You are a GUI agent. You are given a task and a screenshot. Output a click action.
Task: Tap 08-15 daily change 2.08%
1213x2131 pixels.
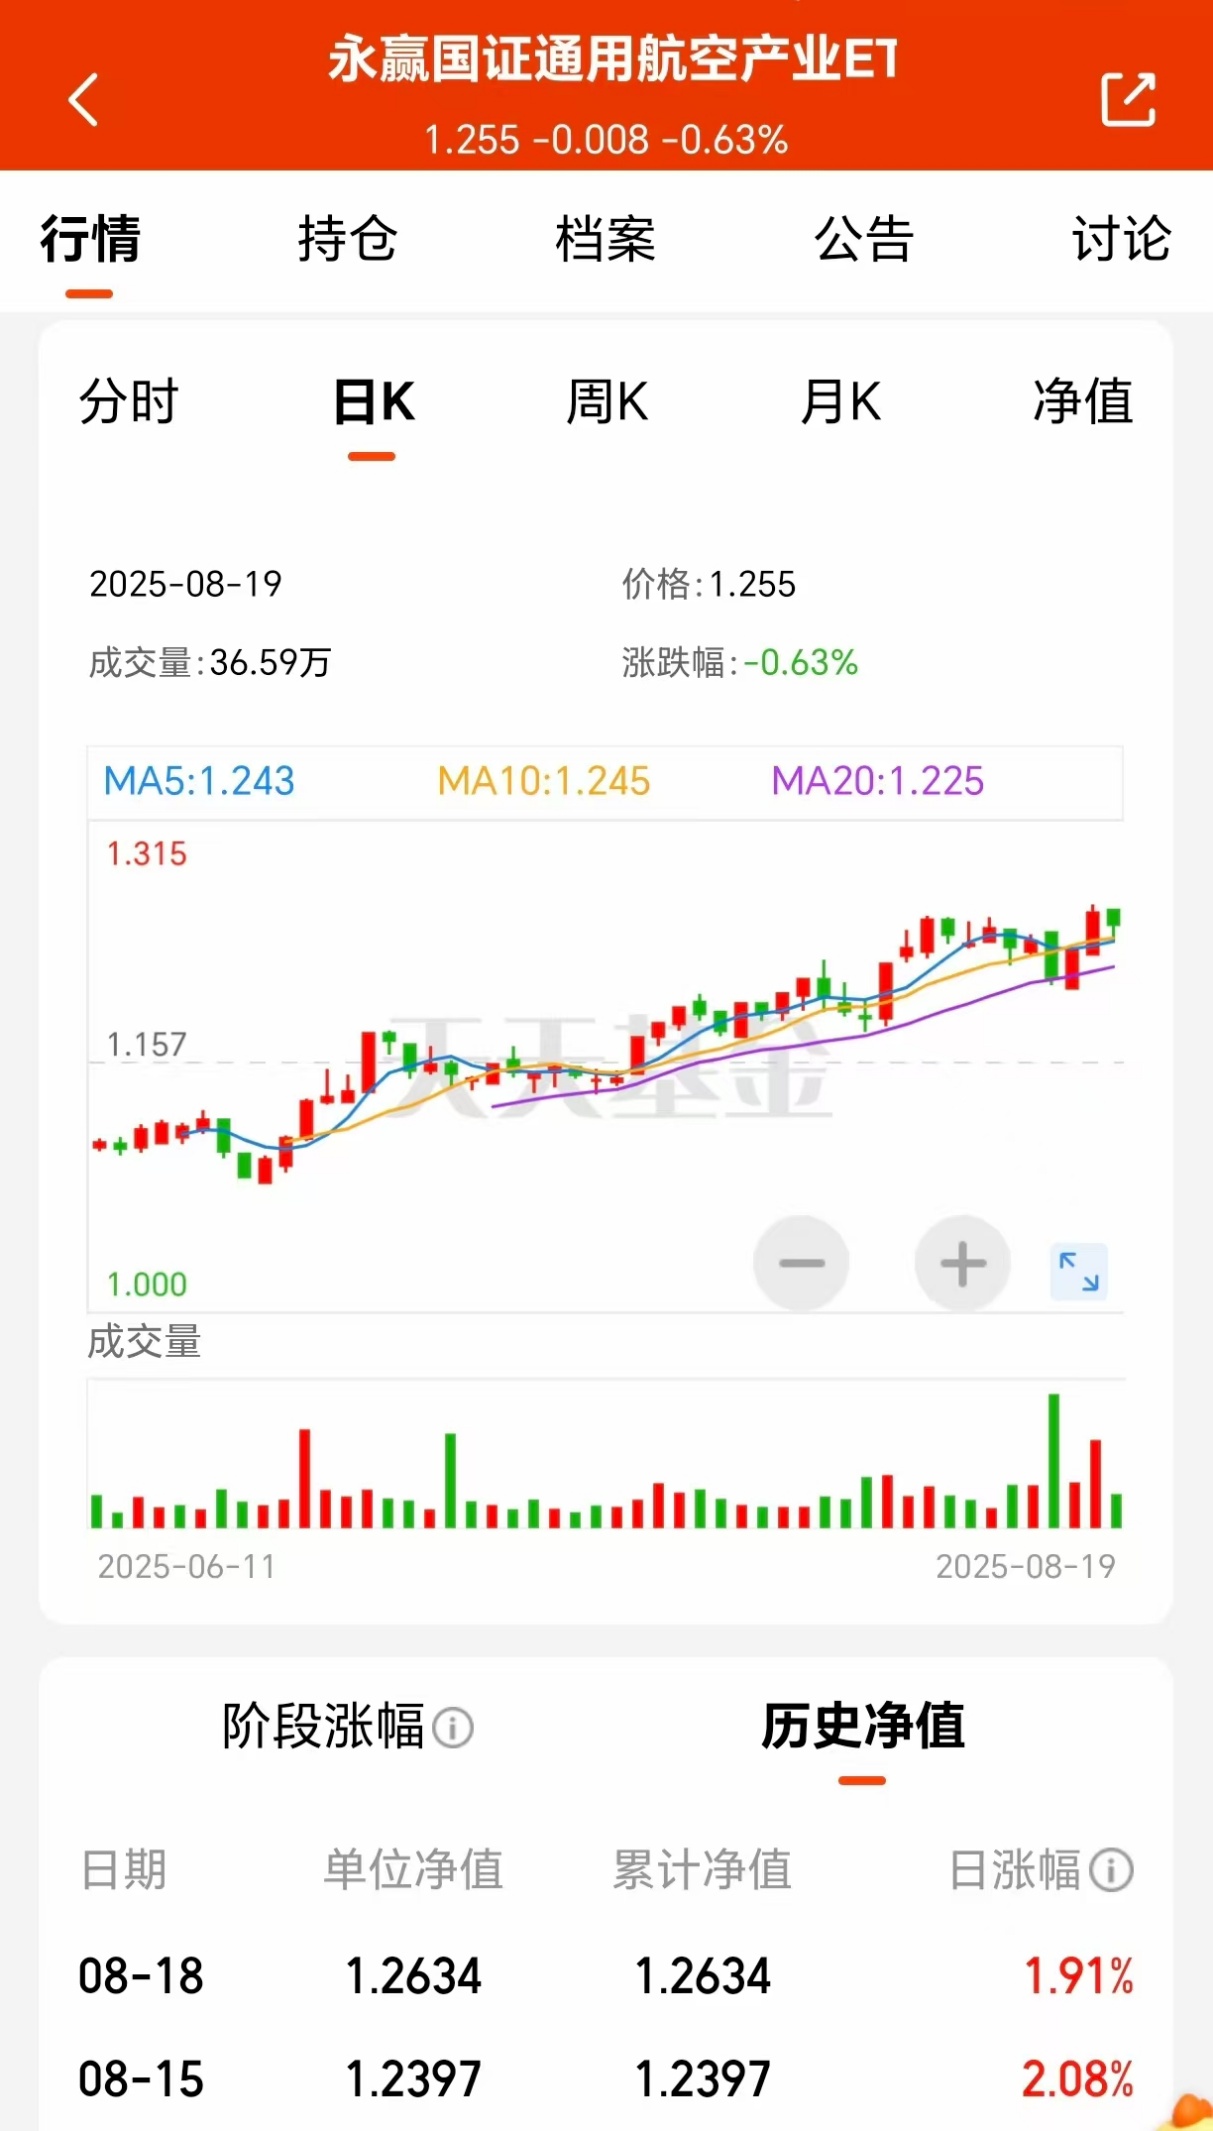[x=1078, y=2079]
